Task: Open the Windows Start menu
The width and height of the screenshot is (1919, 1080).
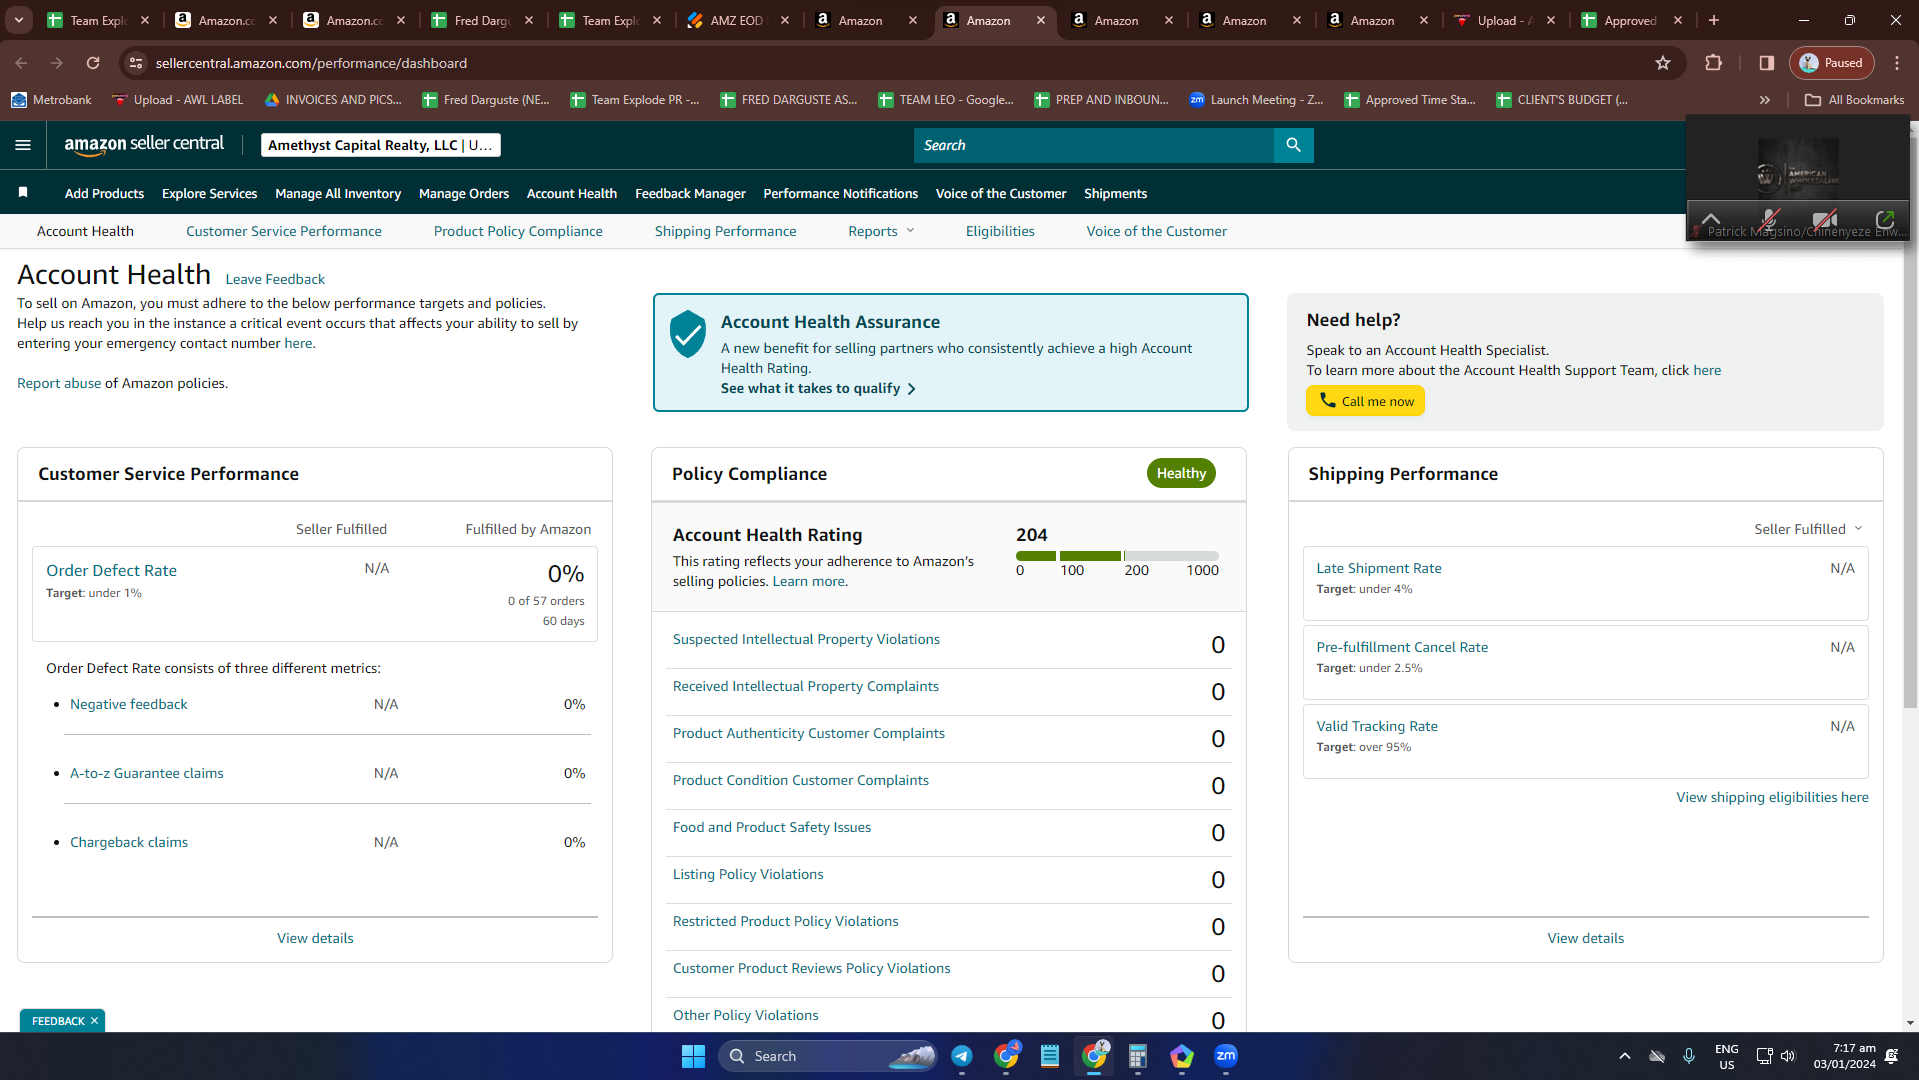Action: [x=693, y=1056]
